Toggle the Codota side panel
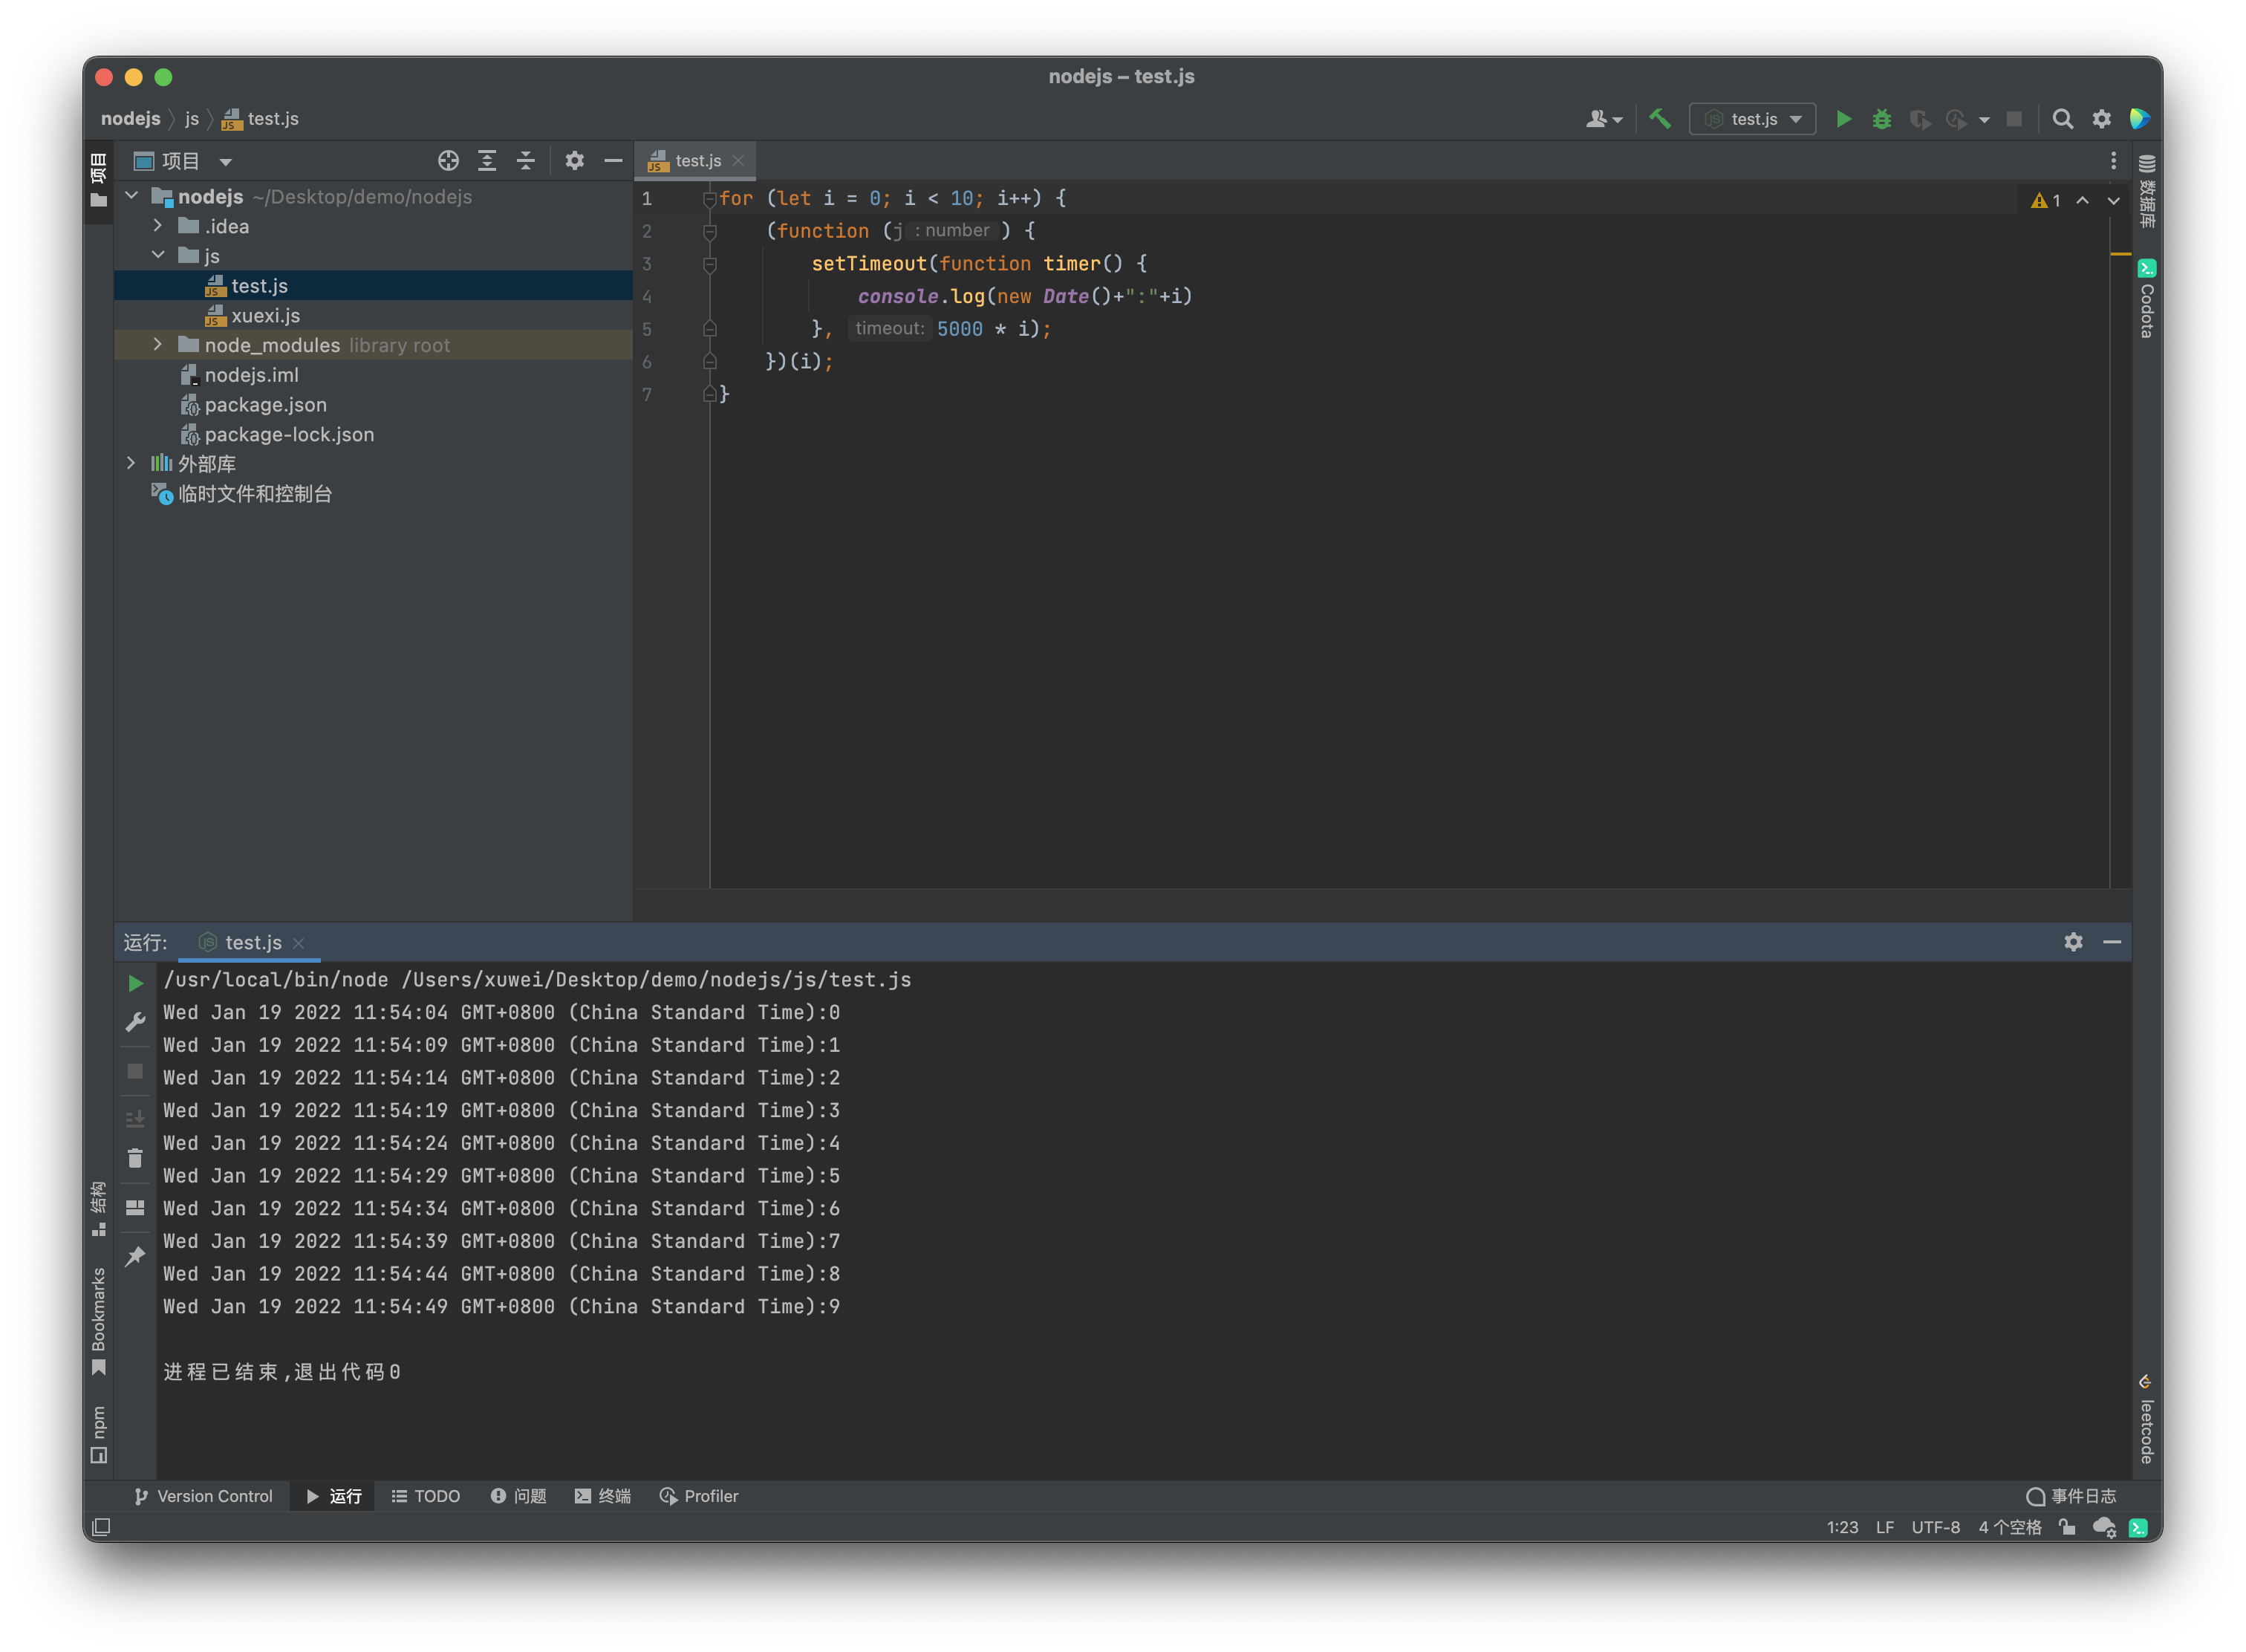 click(x=2146, y=300)
